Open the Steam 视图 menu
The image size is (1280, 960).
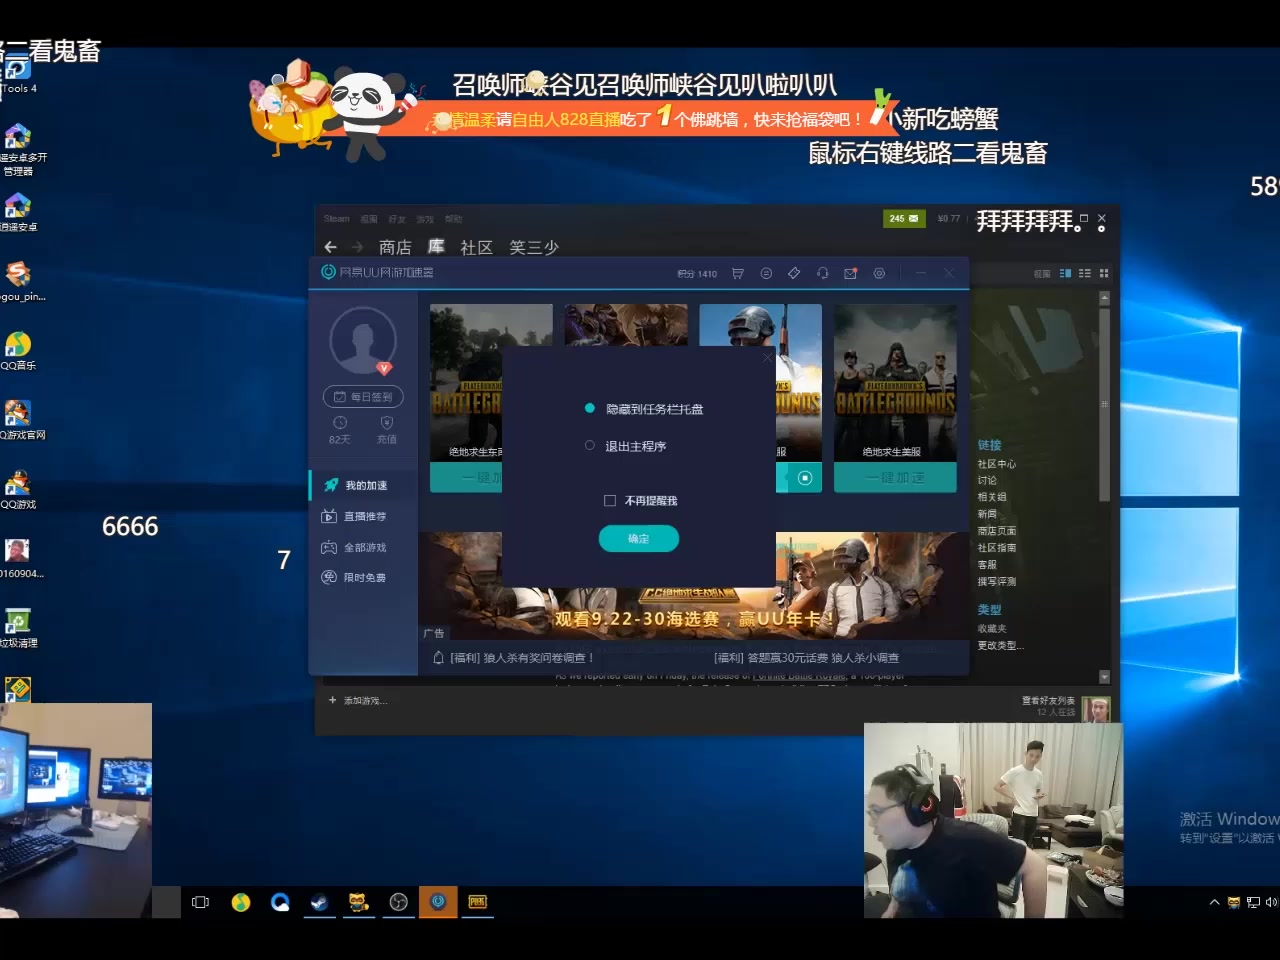369,218
